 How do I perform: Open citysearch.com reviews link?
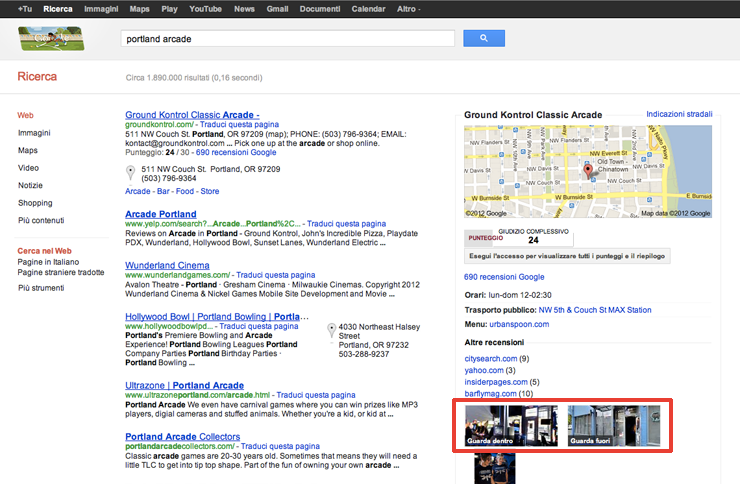491,359
